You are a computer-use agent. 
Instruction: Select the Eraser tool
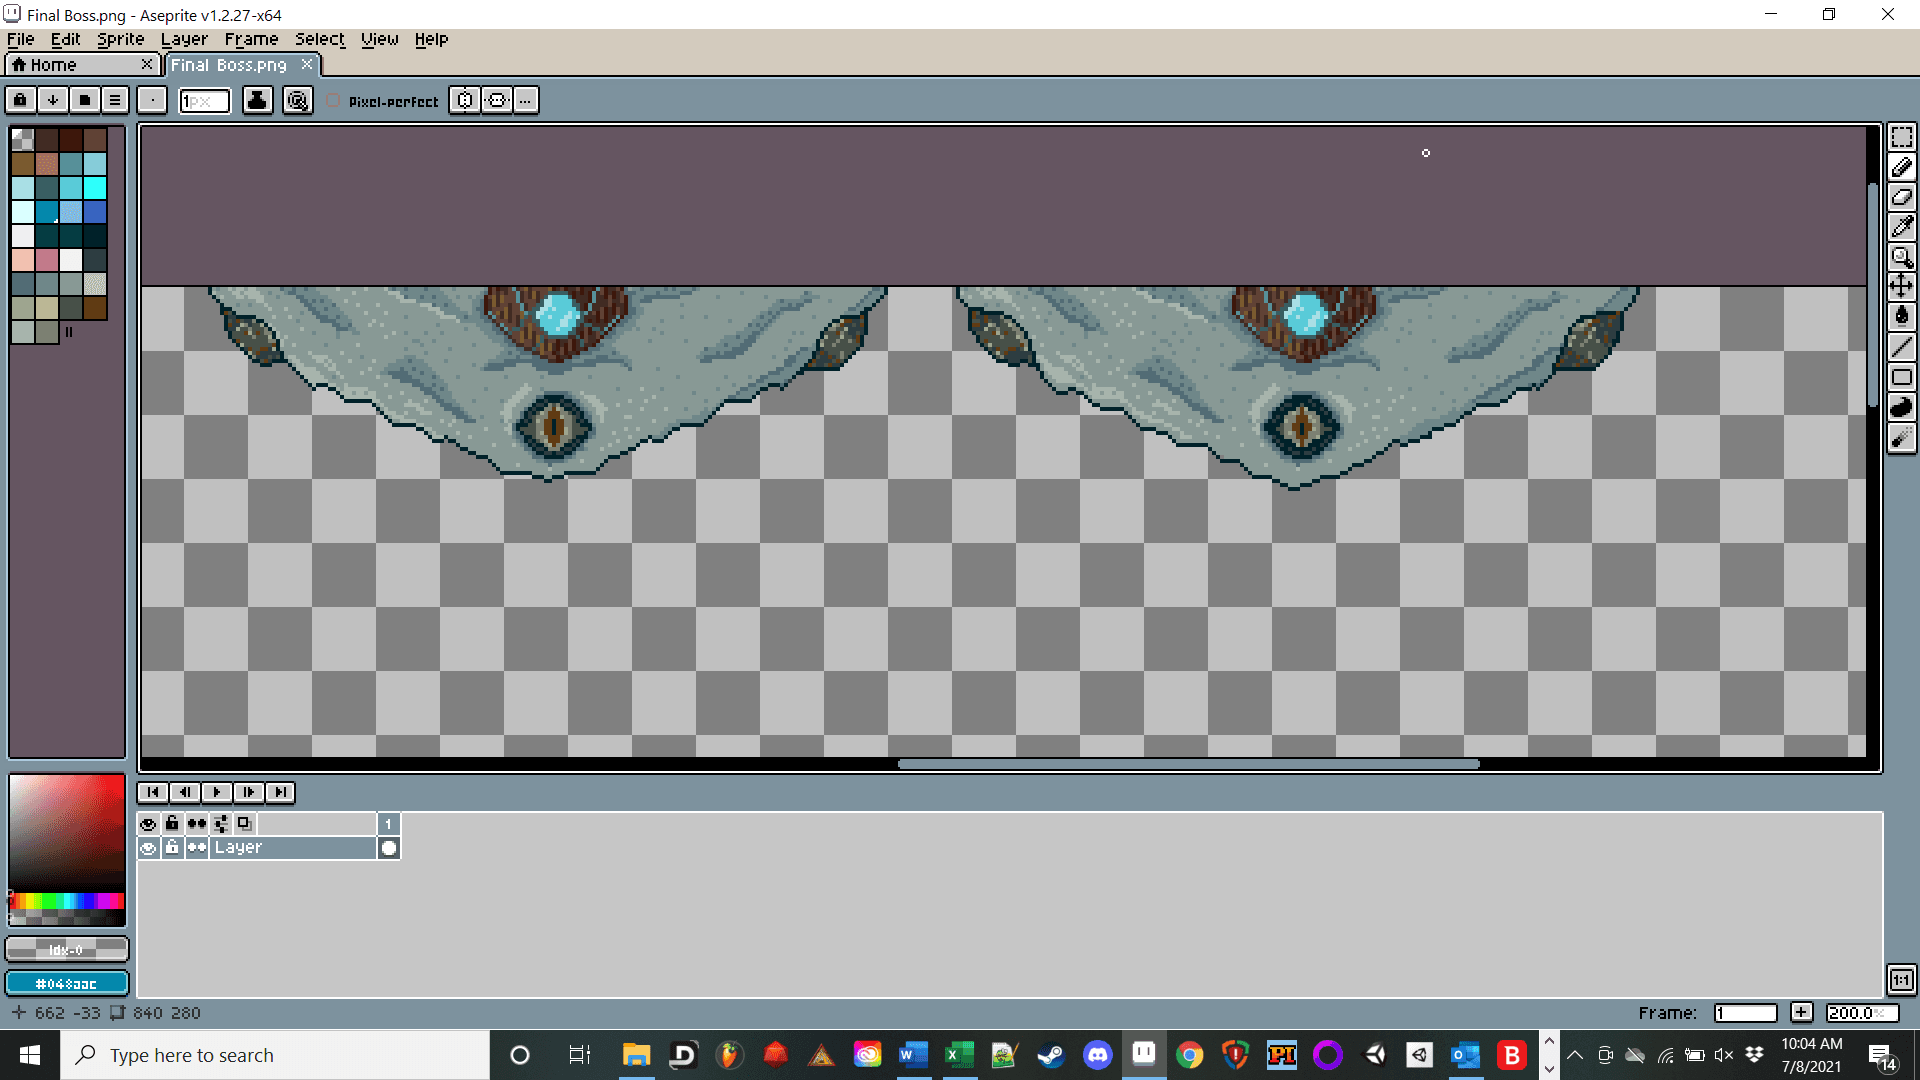pyautogui.click(x=1901, y=197)
